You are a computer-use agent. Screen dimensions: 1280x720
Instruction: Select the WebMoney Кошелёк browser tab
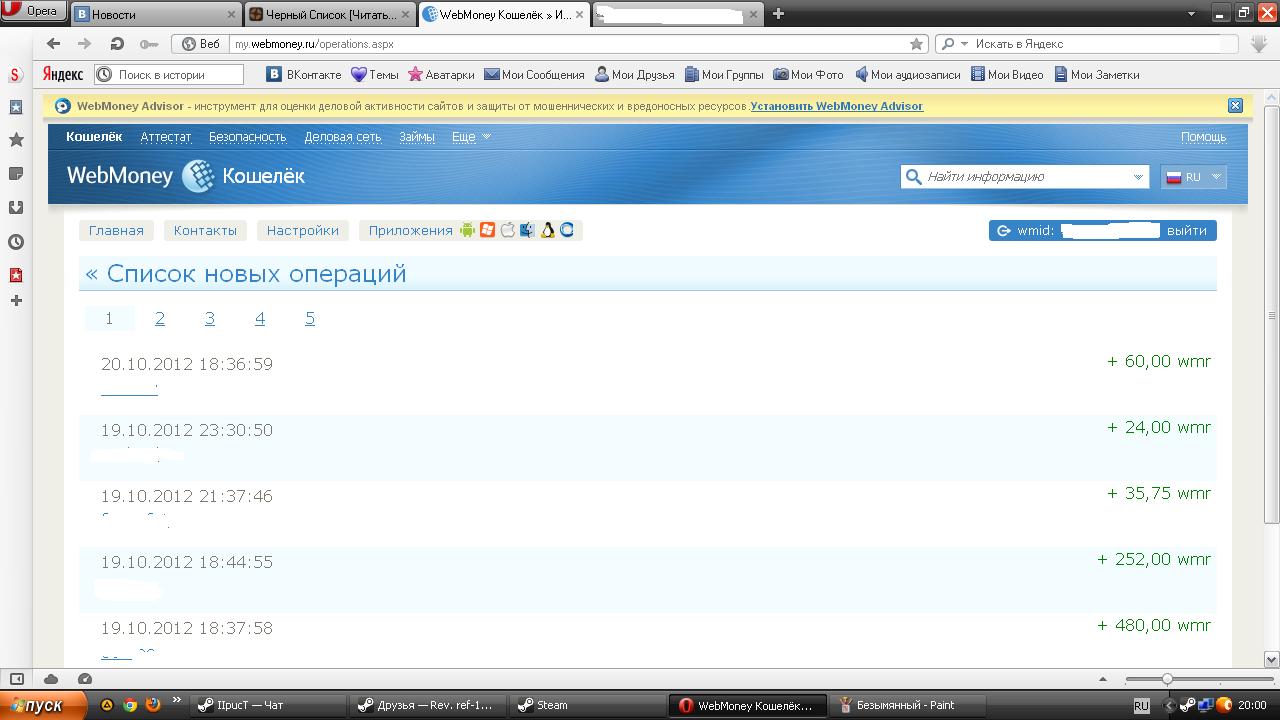pos(504,14)
